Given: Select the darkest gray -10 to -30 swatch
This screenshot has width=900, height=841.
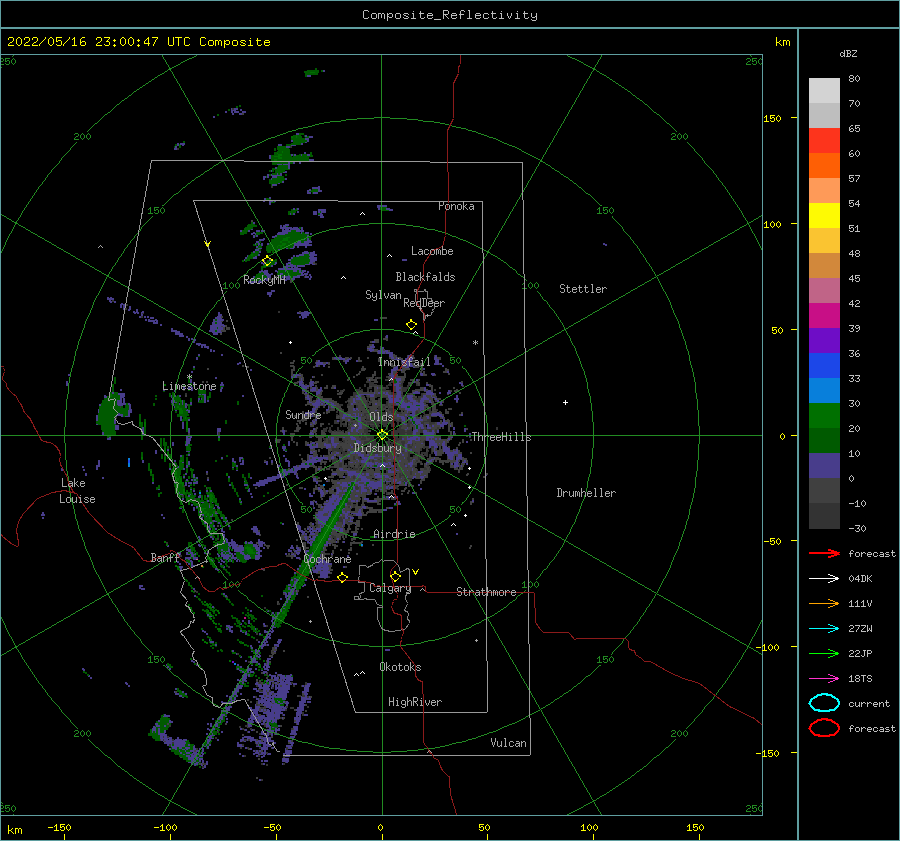Looking at the screenshot, I should (x=824, y=516).
